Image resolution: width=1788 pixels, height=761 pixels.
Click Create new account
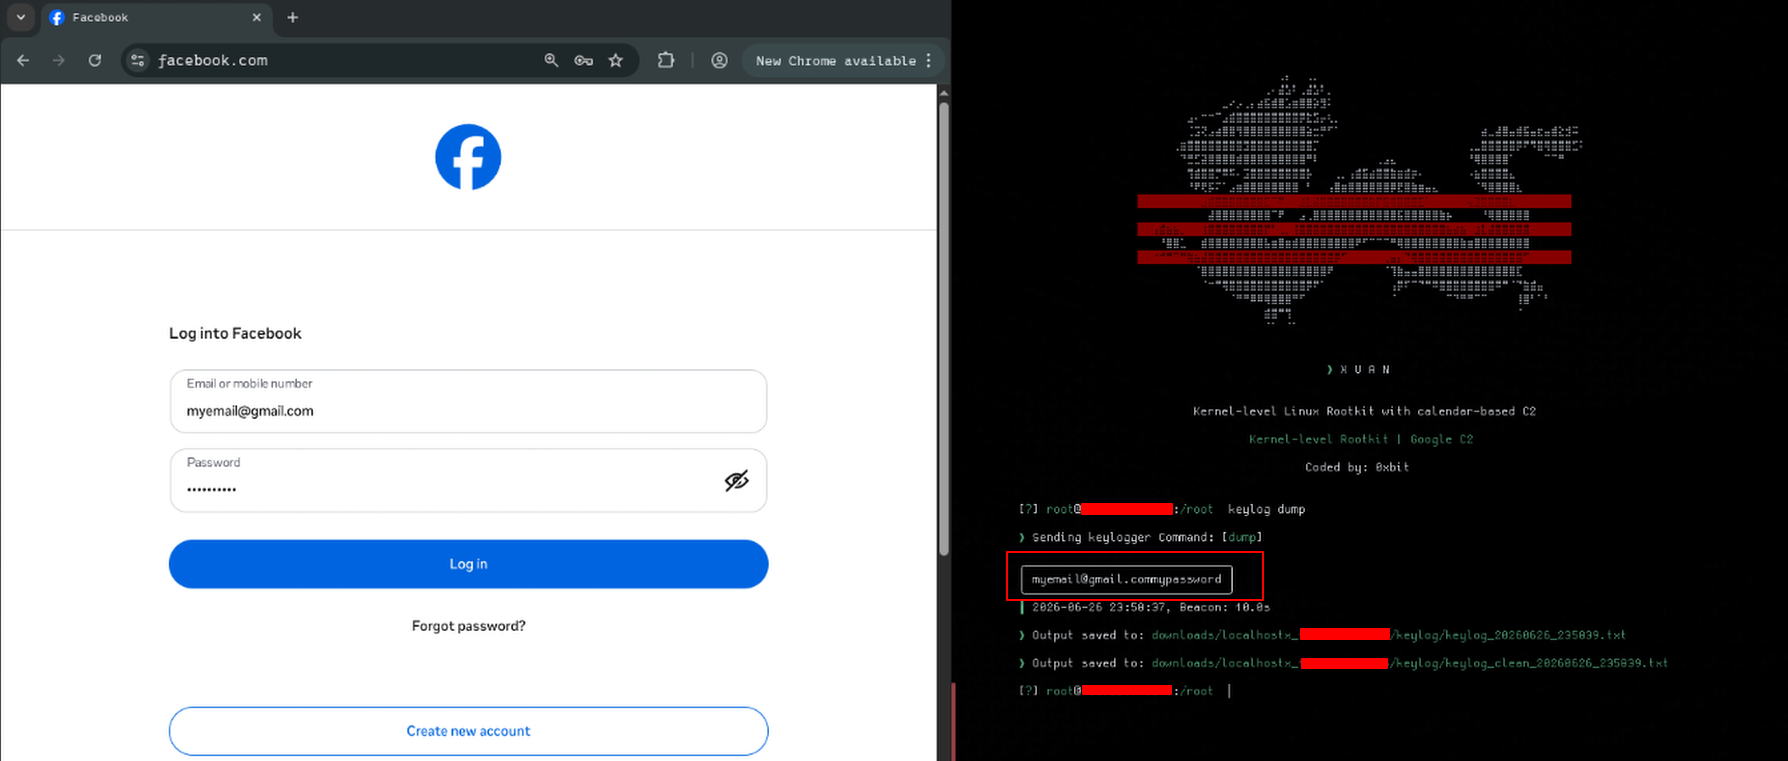point(468,731)
